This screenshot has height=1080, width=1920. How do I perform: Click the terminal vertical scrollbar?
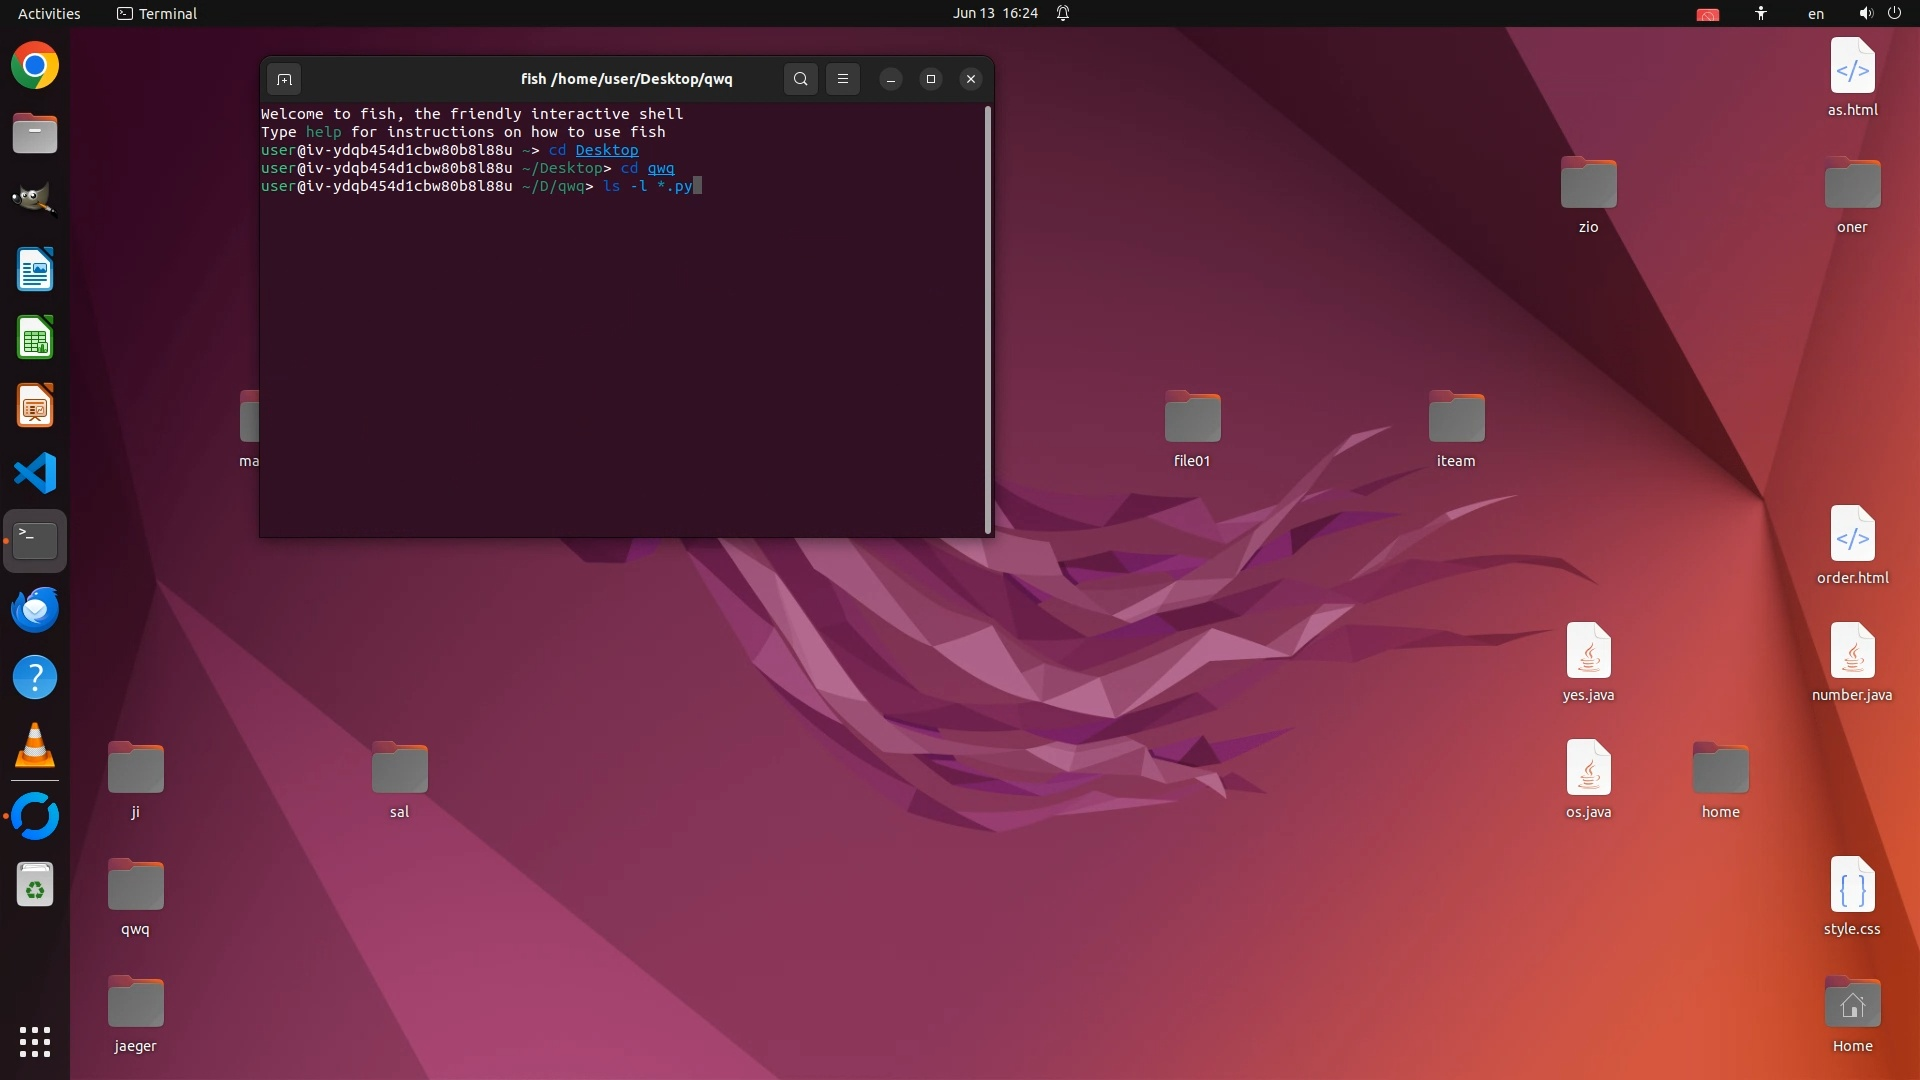point(987,320)
